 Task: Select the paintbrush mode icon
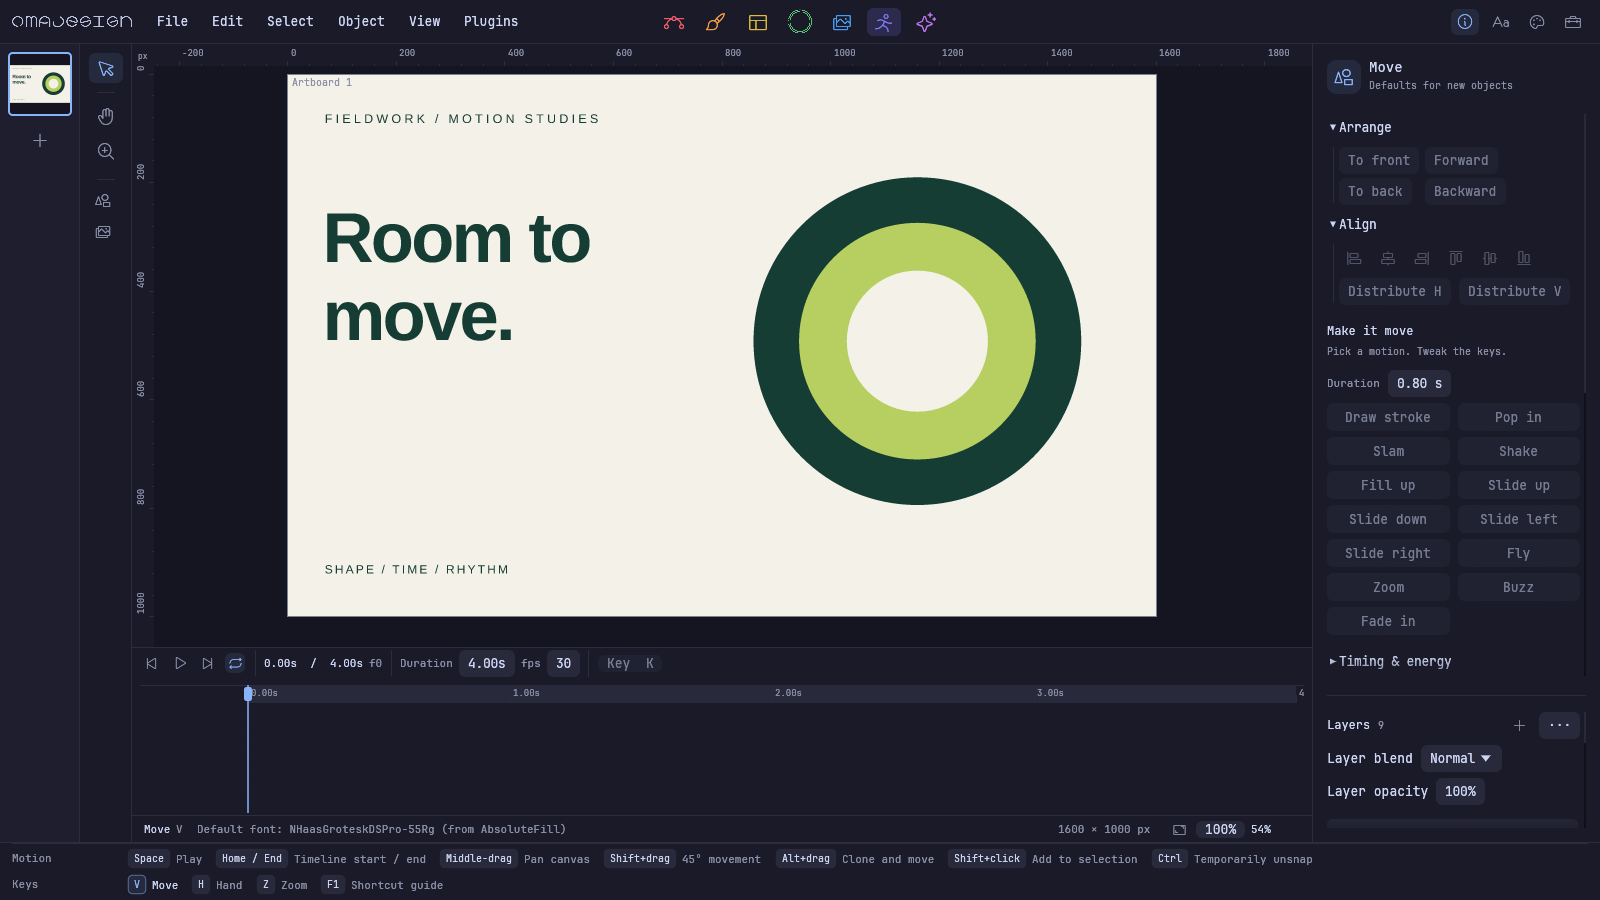pos(716,22)
